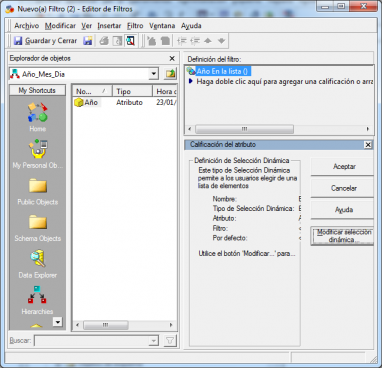The image size is (382, 368).
Task: Toggle the object browser icon in toolbar
Action: 130,41
